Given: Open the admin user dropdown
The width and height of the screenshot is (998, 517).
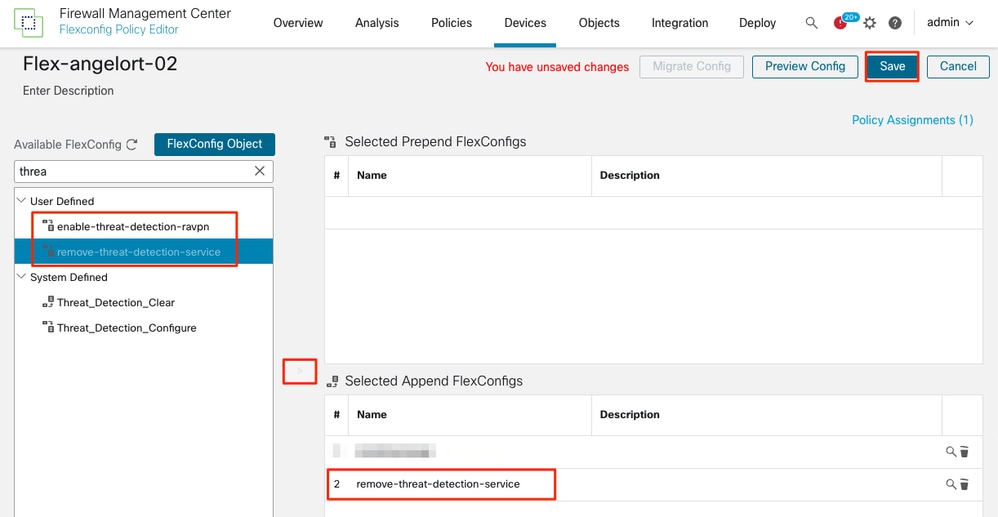Looking at the screenshot, I should [x=950, y=23].
